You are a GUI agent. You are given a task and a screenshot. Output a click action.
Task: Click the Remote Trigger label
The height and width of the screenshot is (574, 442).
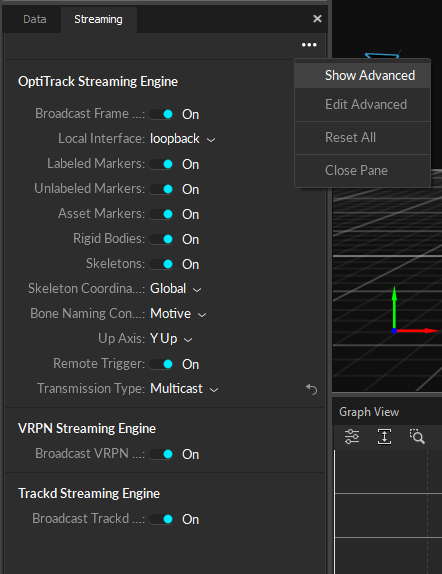[99, 364]
